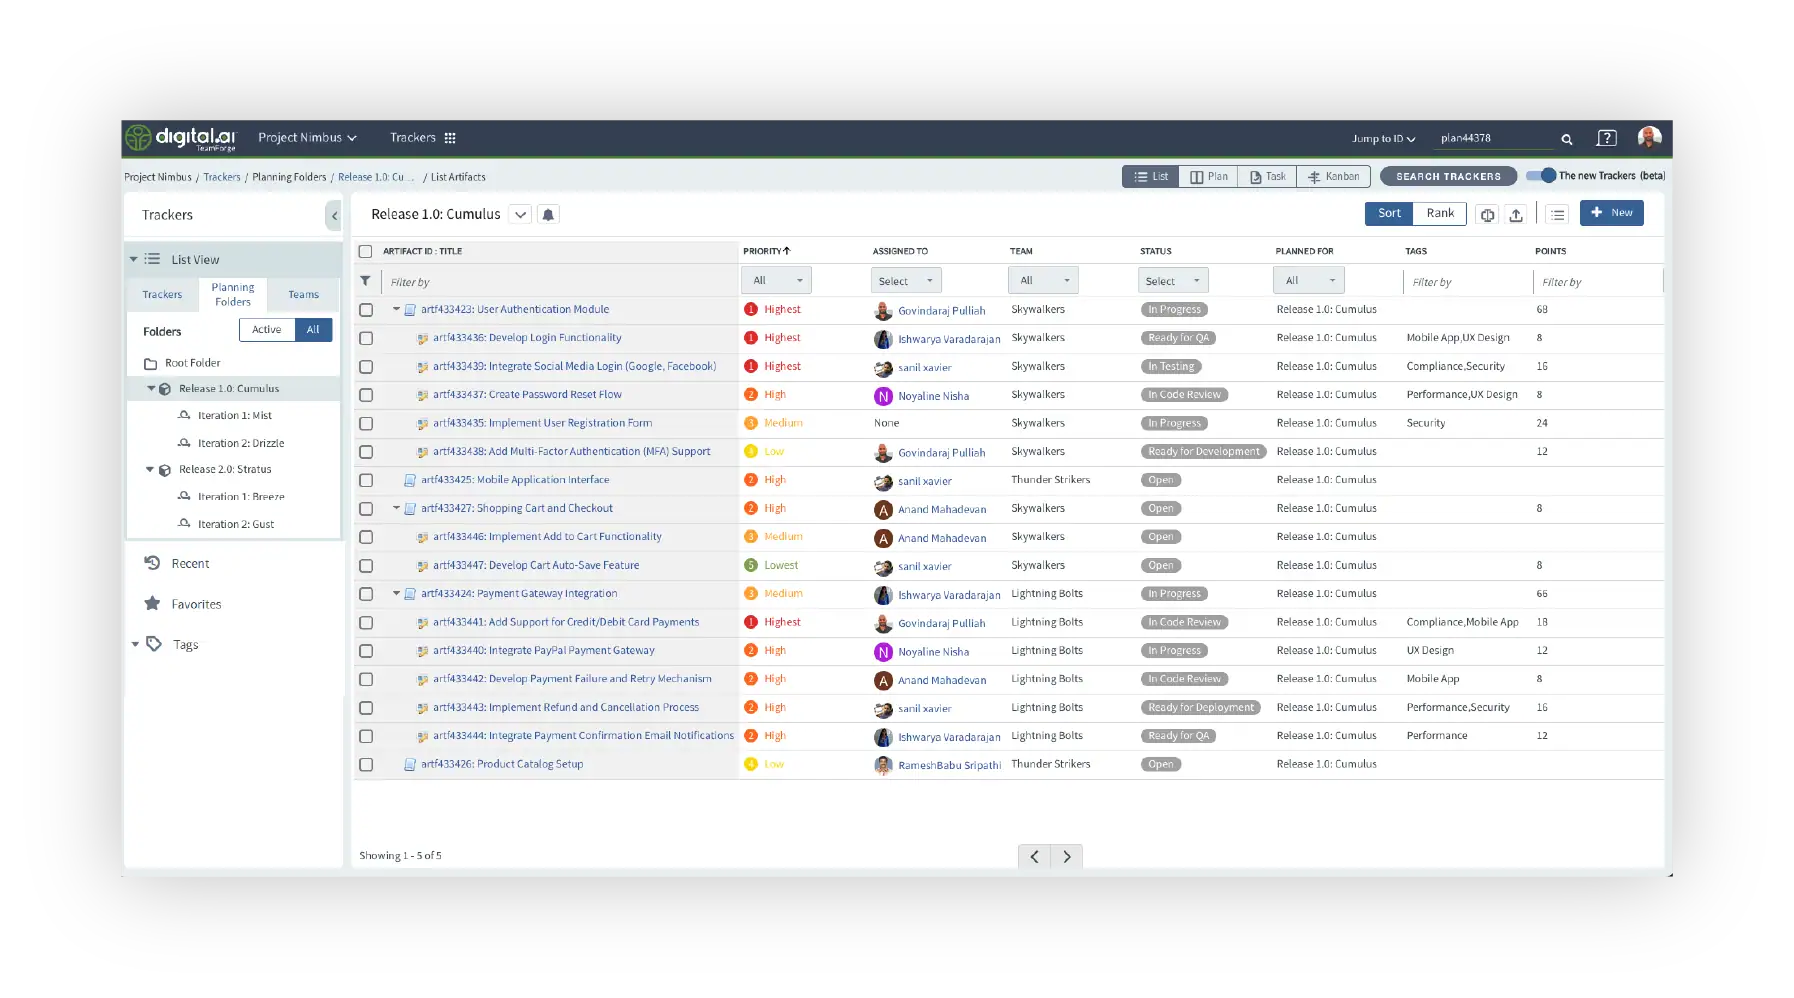Open the Priority filter All dropdown

776,281
